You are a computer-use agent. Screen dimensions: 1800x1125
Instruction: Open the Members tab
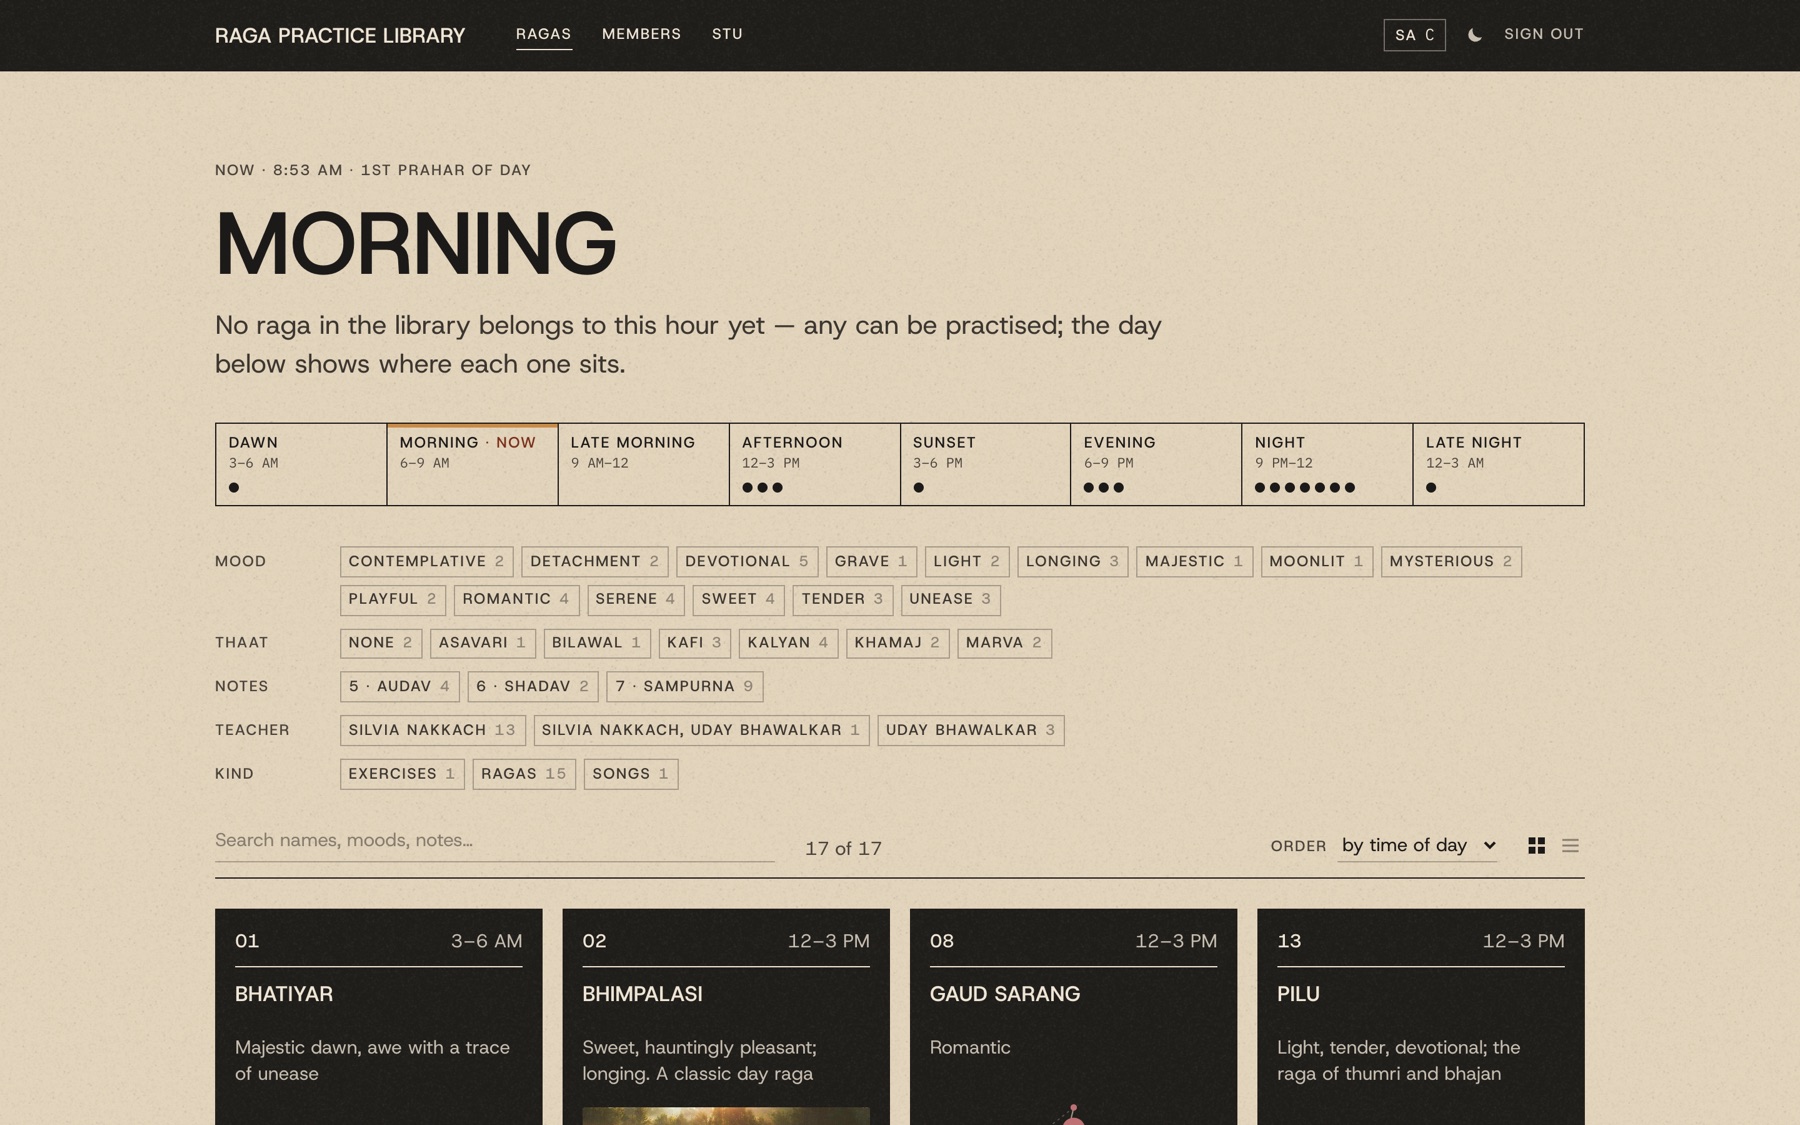[x=641, y=34]
